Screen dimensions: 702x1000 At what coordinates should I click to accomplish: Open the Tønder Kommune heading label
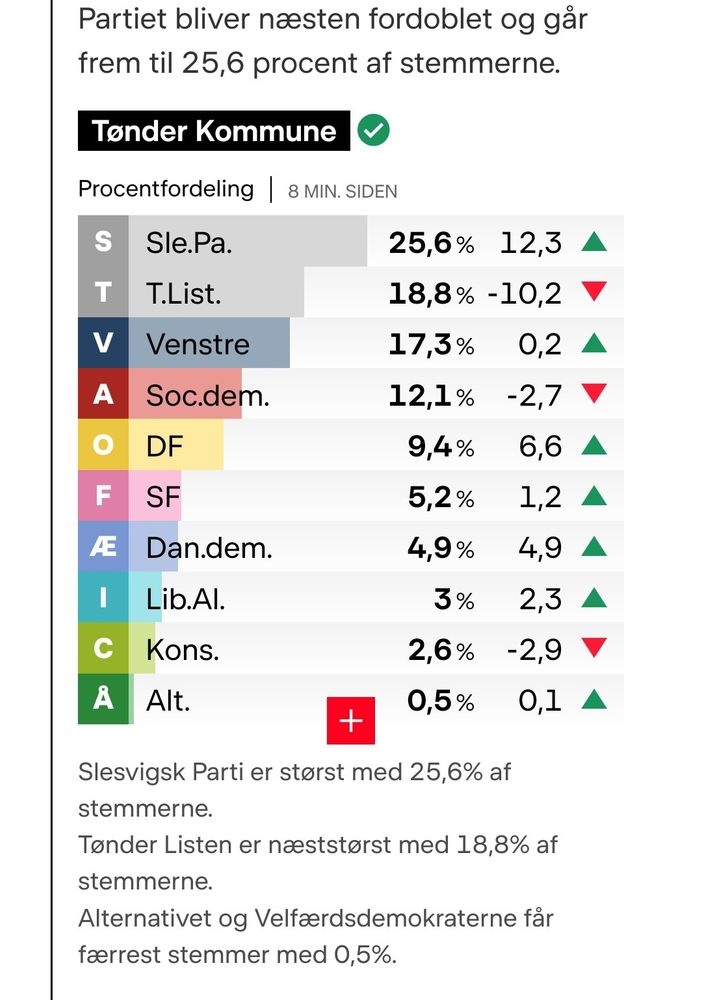click(214, 131)
